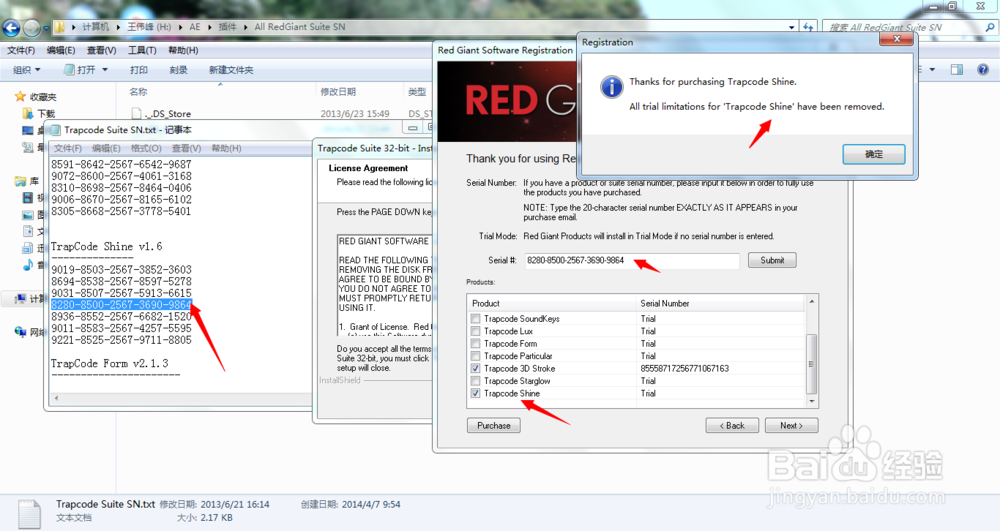Viewport: 1000px width, 531px height.
Task: Click the 确定 button in Registration dialog
Action: click(874, 154)
